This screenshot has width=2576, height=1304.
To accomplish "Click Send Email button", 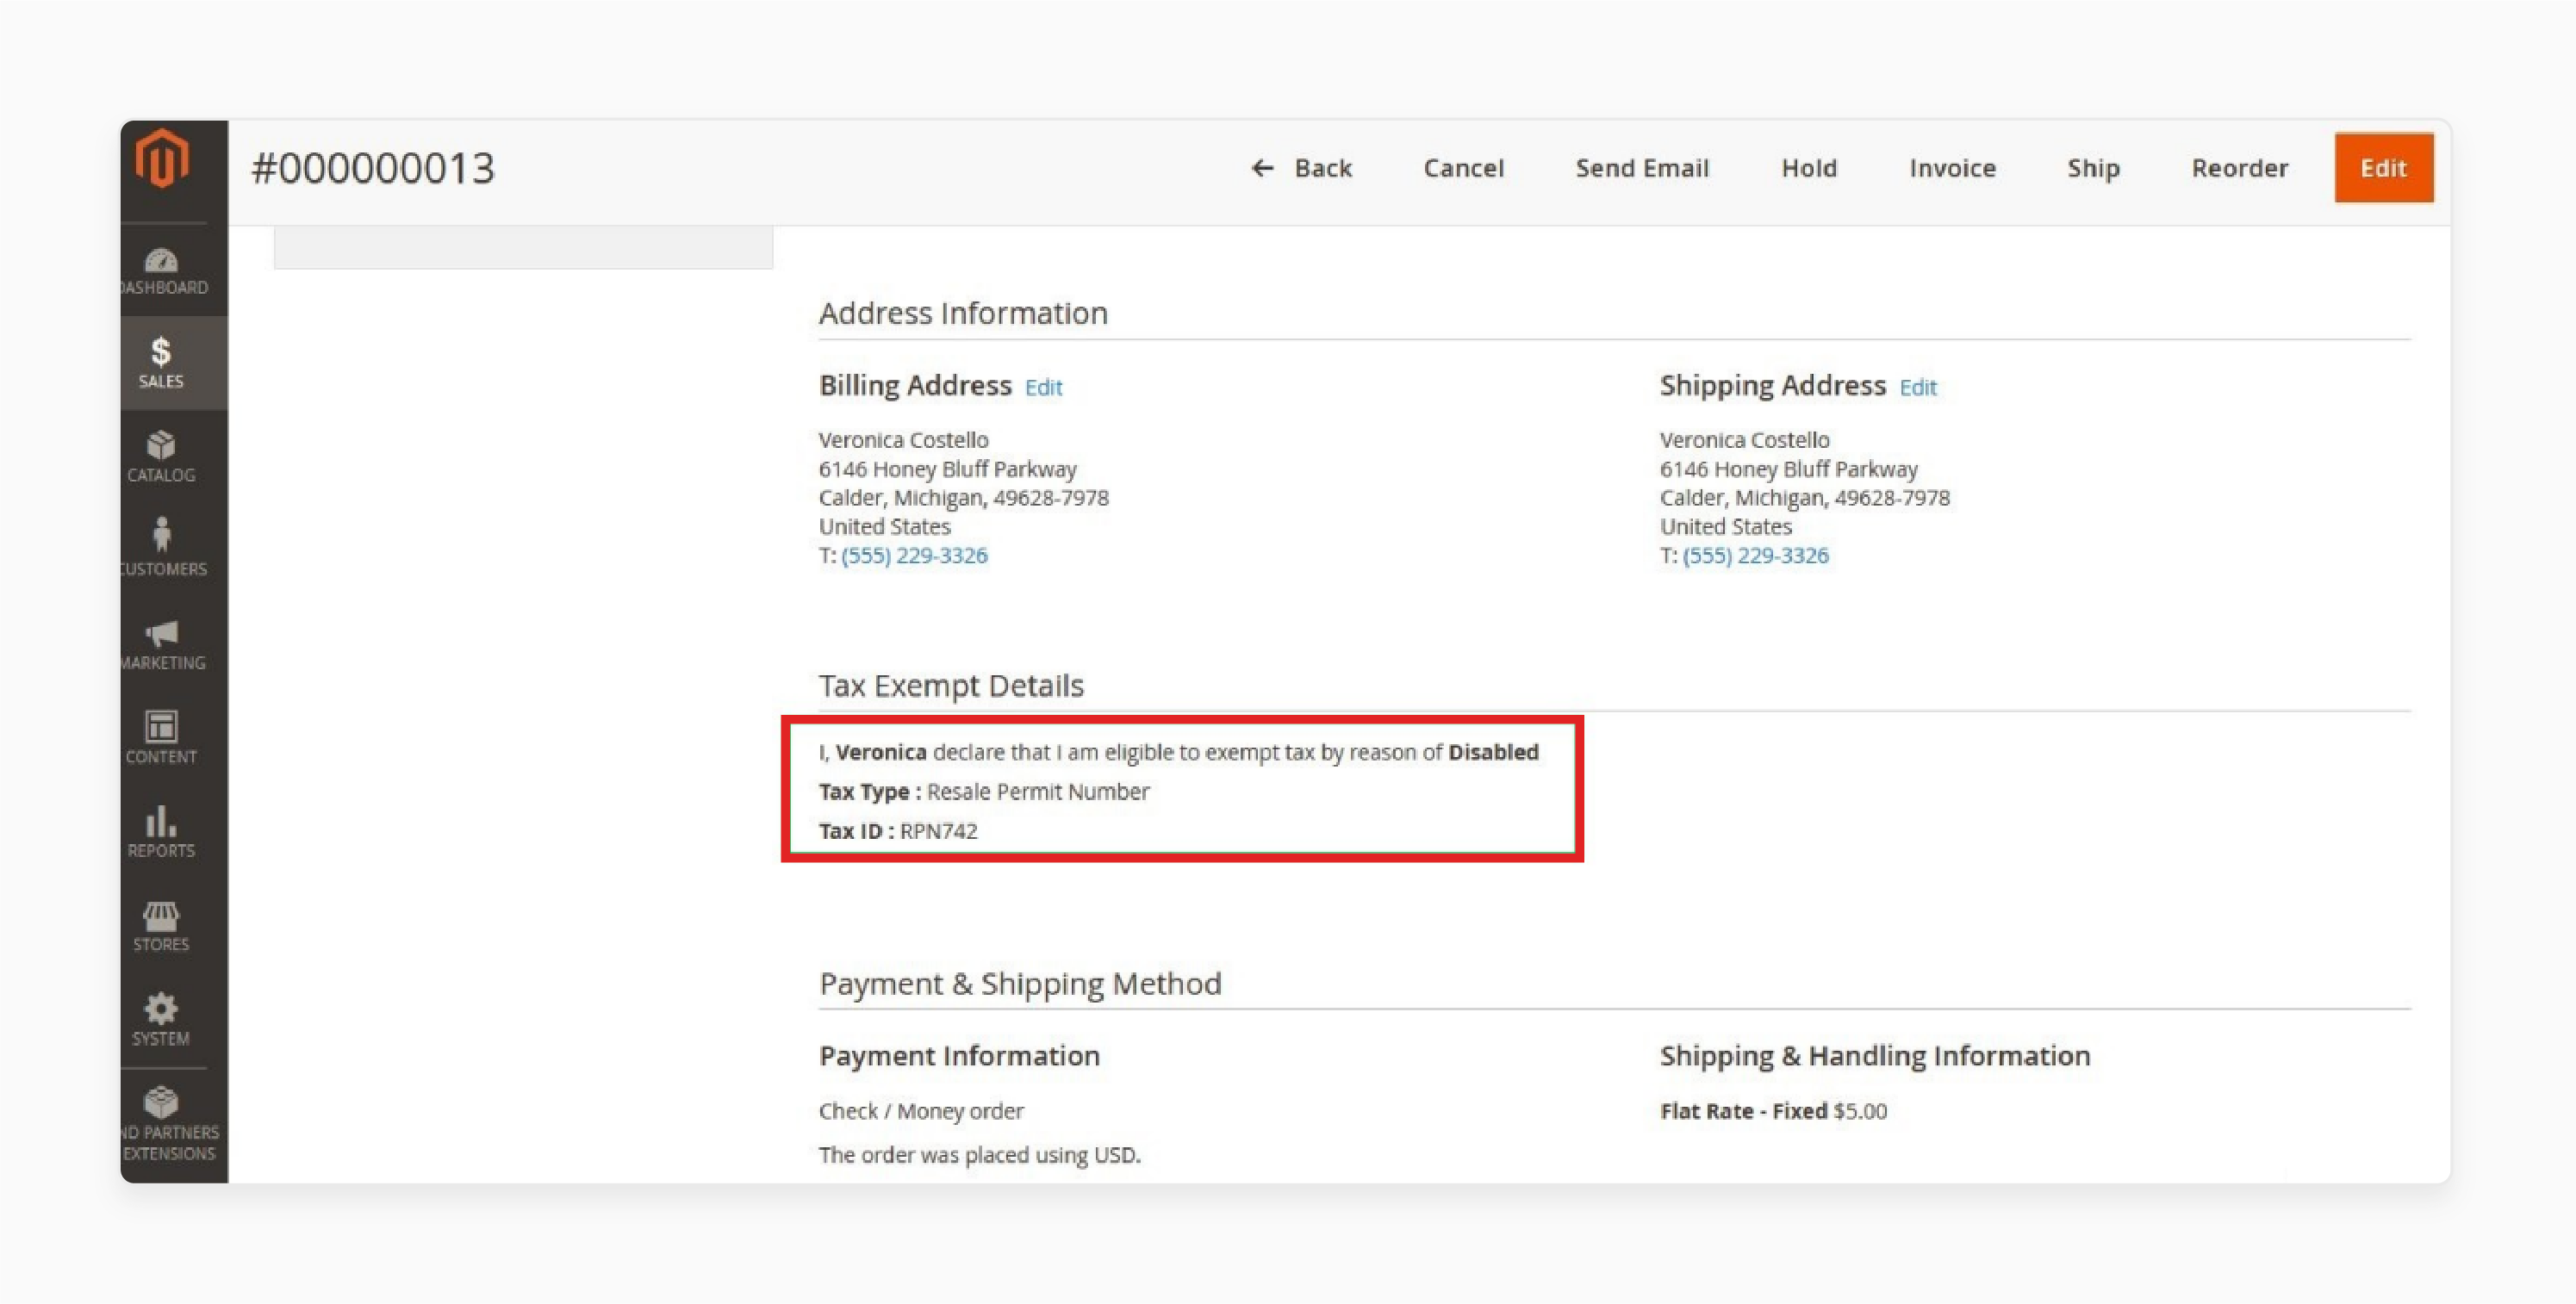I will (x=1642, y=168).
